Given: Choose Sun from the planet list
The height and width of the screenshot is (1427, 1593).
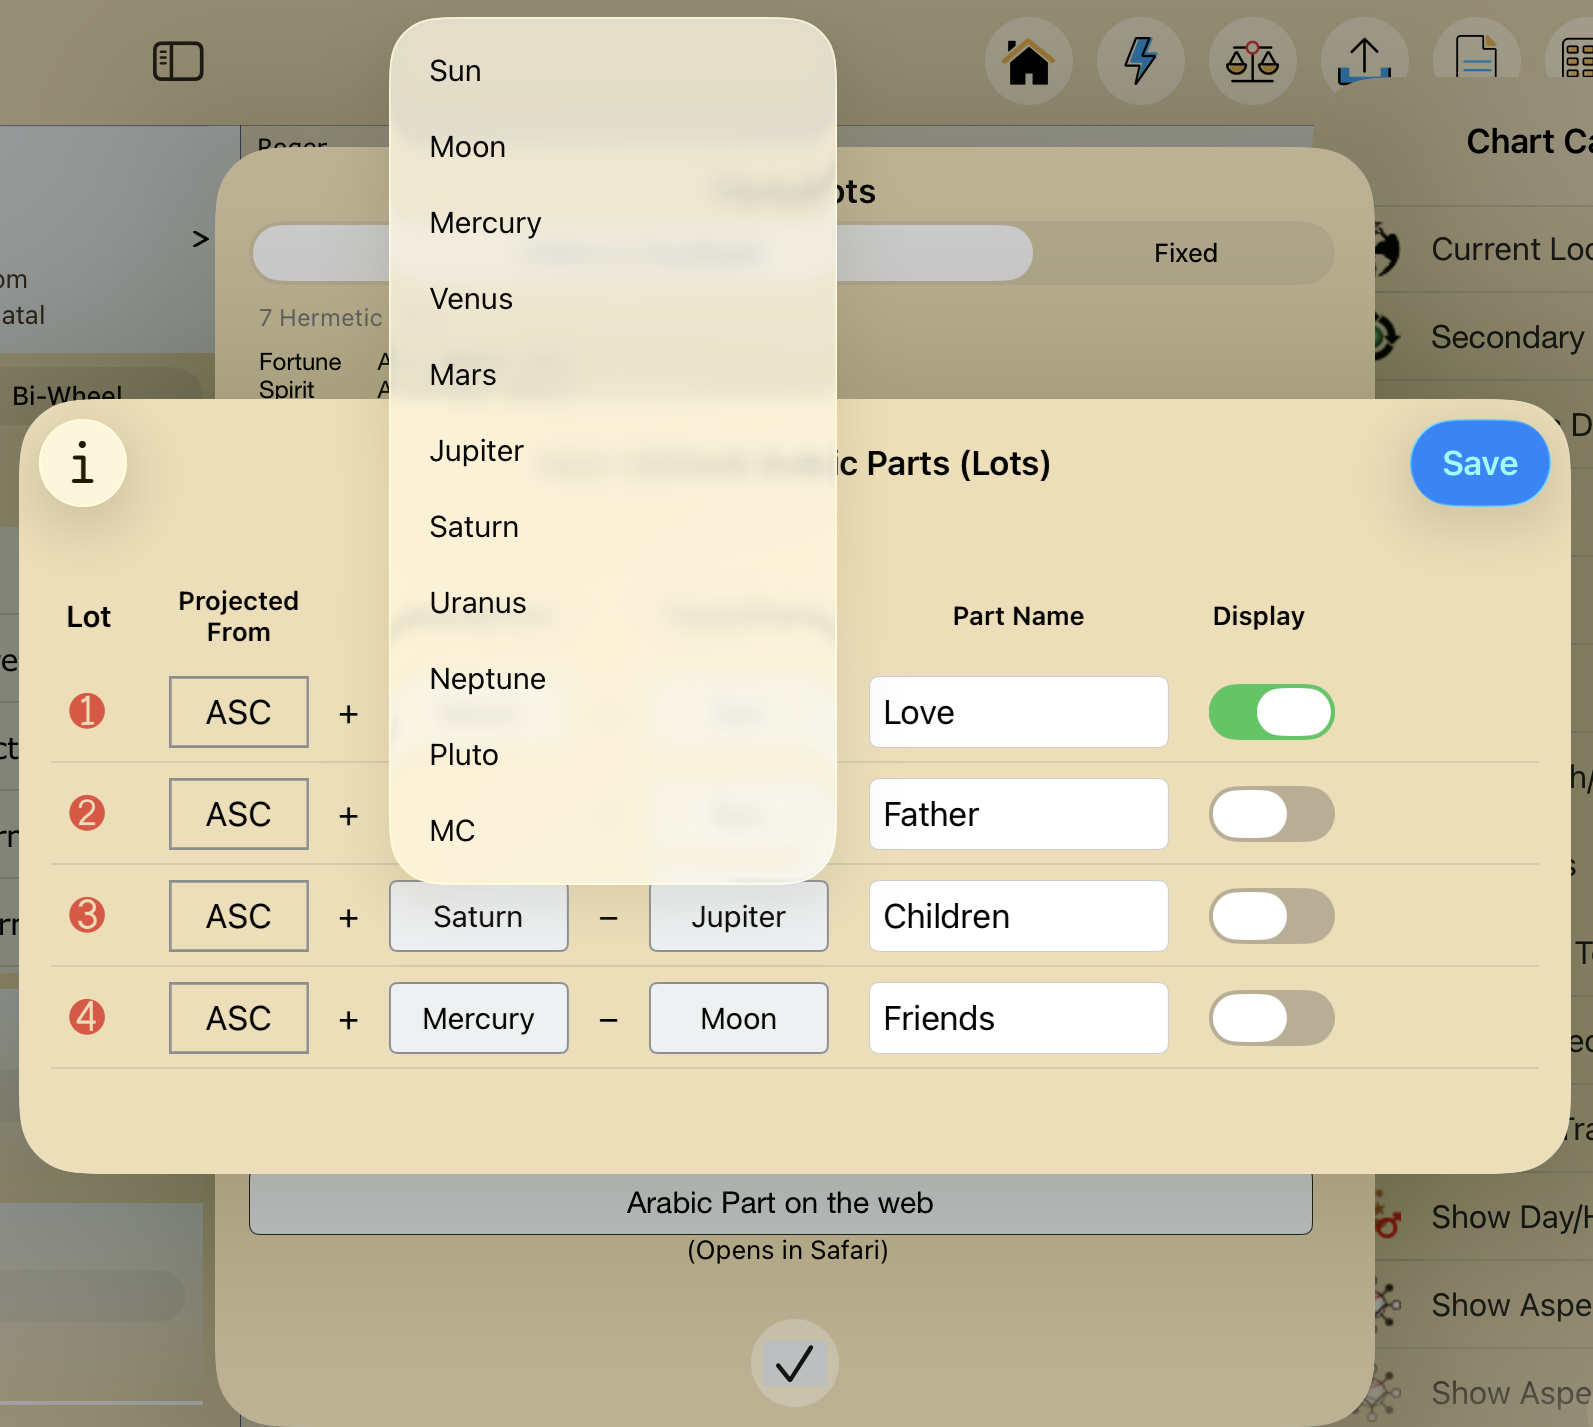Looking at the screenshot, I should pyautogui.click(x=613, y=71).
